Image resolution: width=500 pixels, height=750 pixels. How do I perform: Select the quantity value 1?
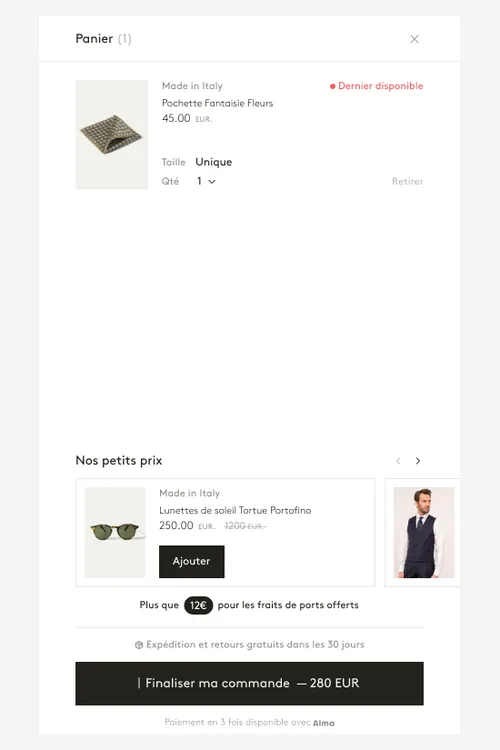[x=200, y=181]
